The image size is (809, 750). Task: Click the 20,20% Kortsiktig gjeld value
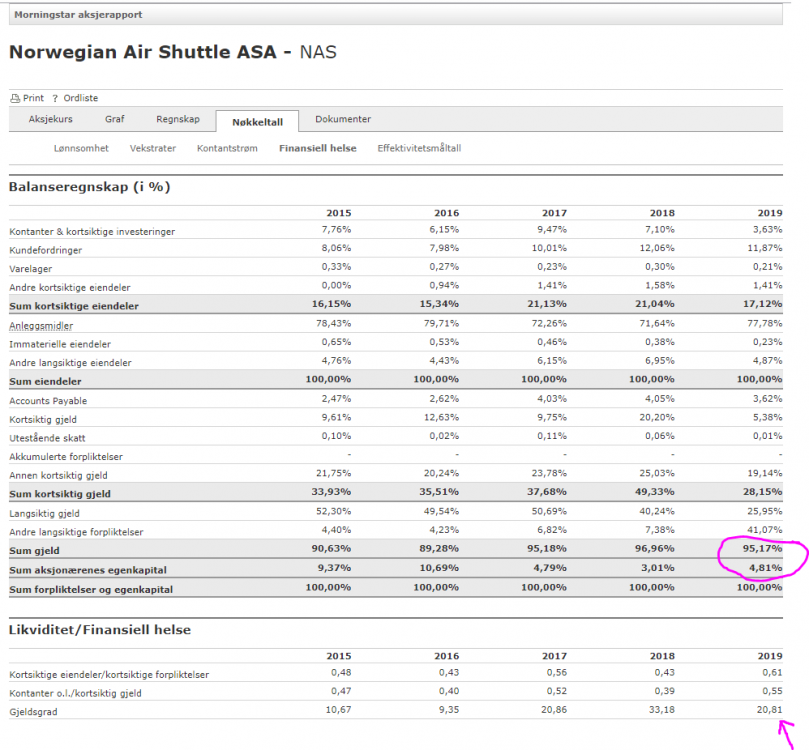(657, 417)
